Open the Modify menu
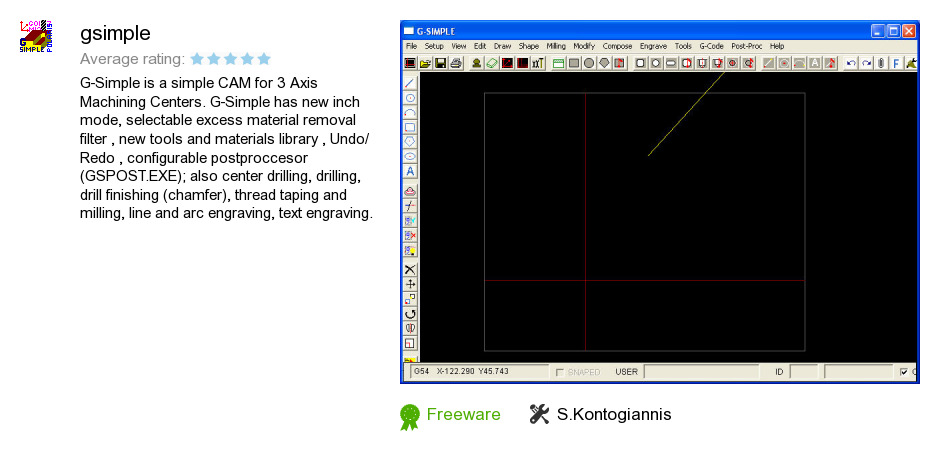The width and height of the screenshot is (940, 461). tap(584, 46)
